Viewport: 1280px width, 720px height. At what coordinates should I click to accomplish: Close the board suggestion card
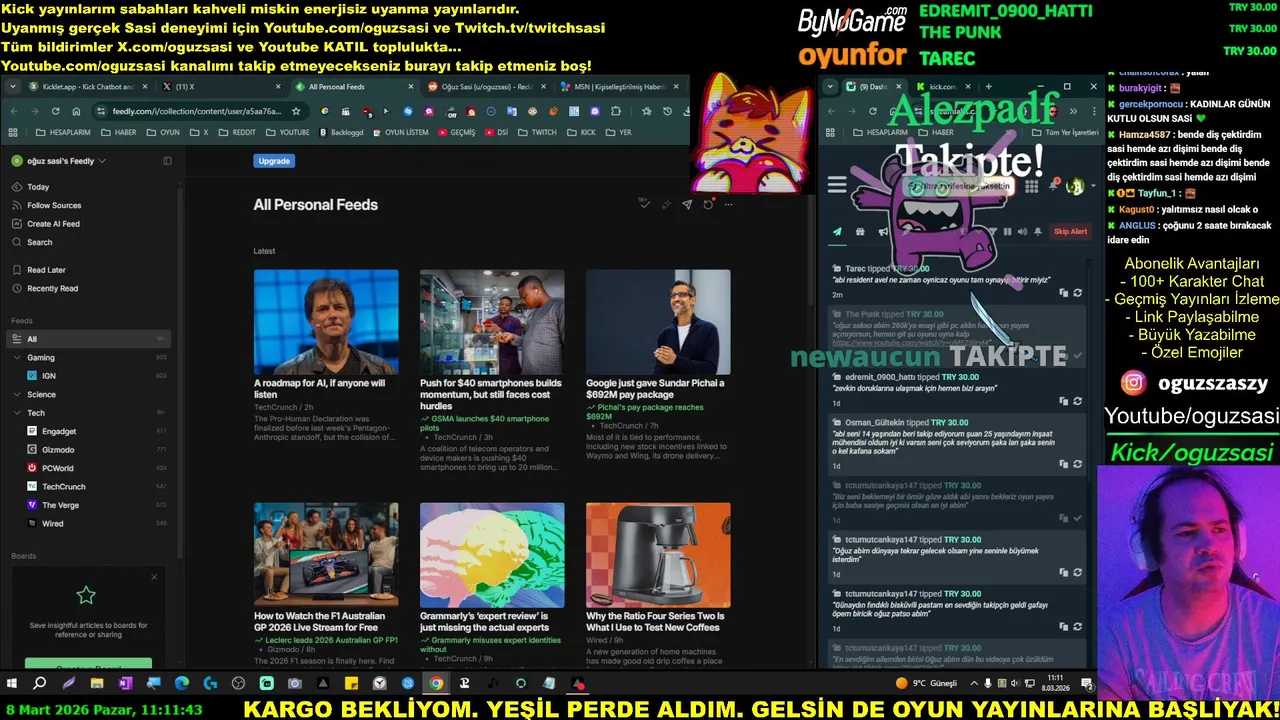(154, 577)
